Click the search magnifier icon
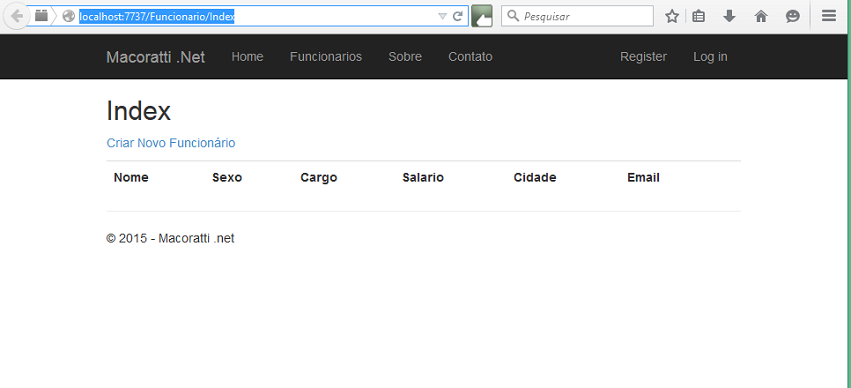Viewport: 851px width, 388px height. [x=513, y=16]
